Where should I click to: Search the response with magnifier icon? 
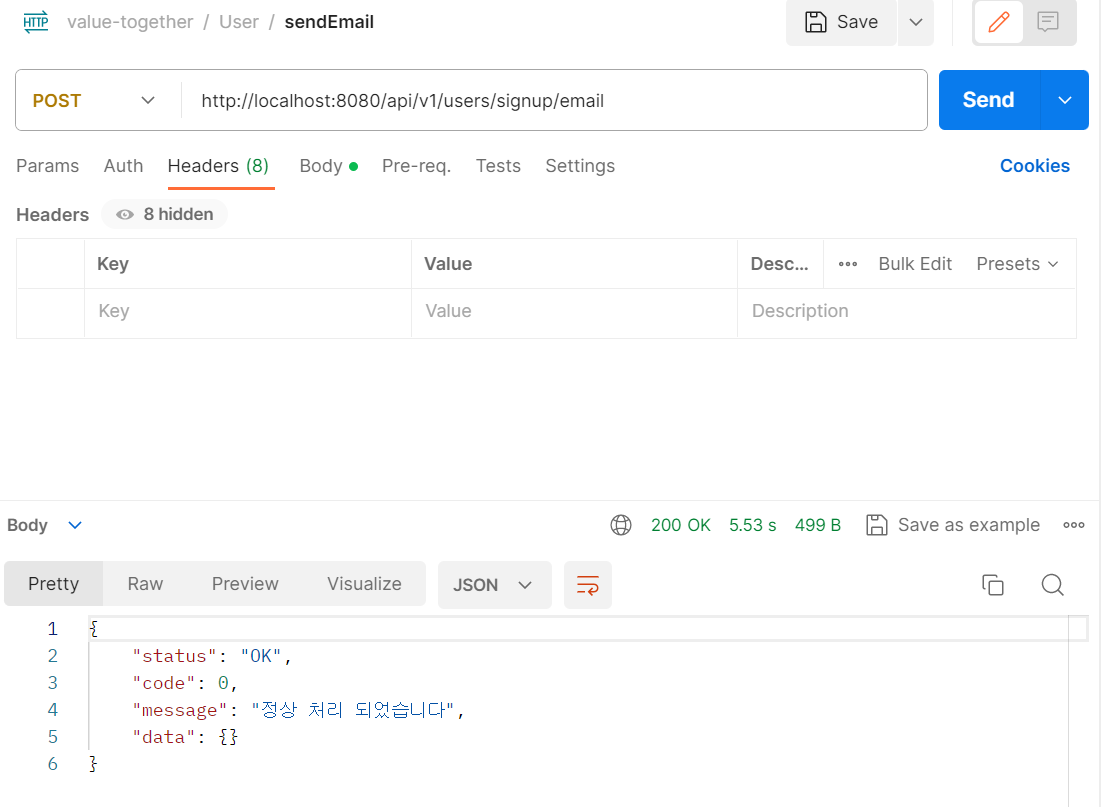tap(1052, 585)
